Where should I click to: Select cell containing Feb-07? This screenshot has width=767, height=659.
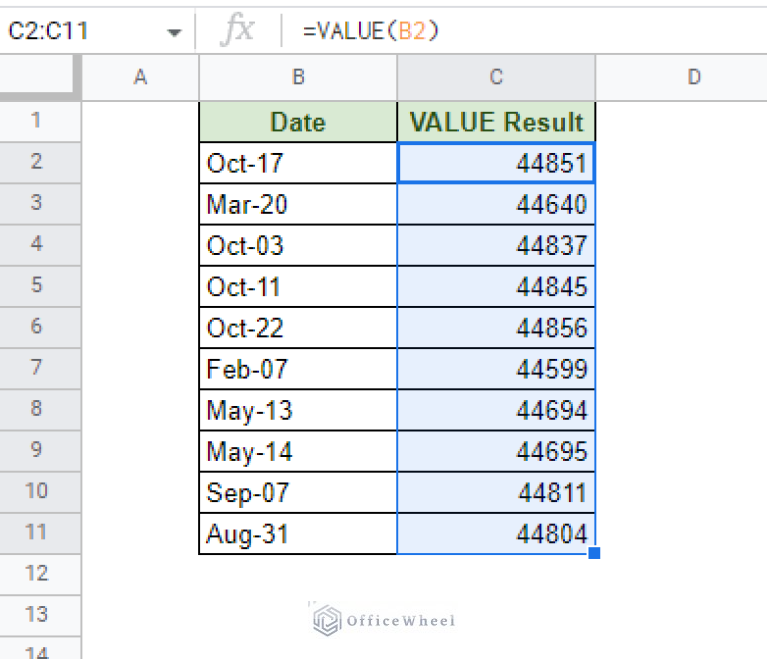tap(298, 369)
